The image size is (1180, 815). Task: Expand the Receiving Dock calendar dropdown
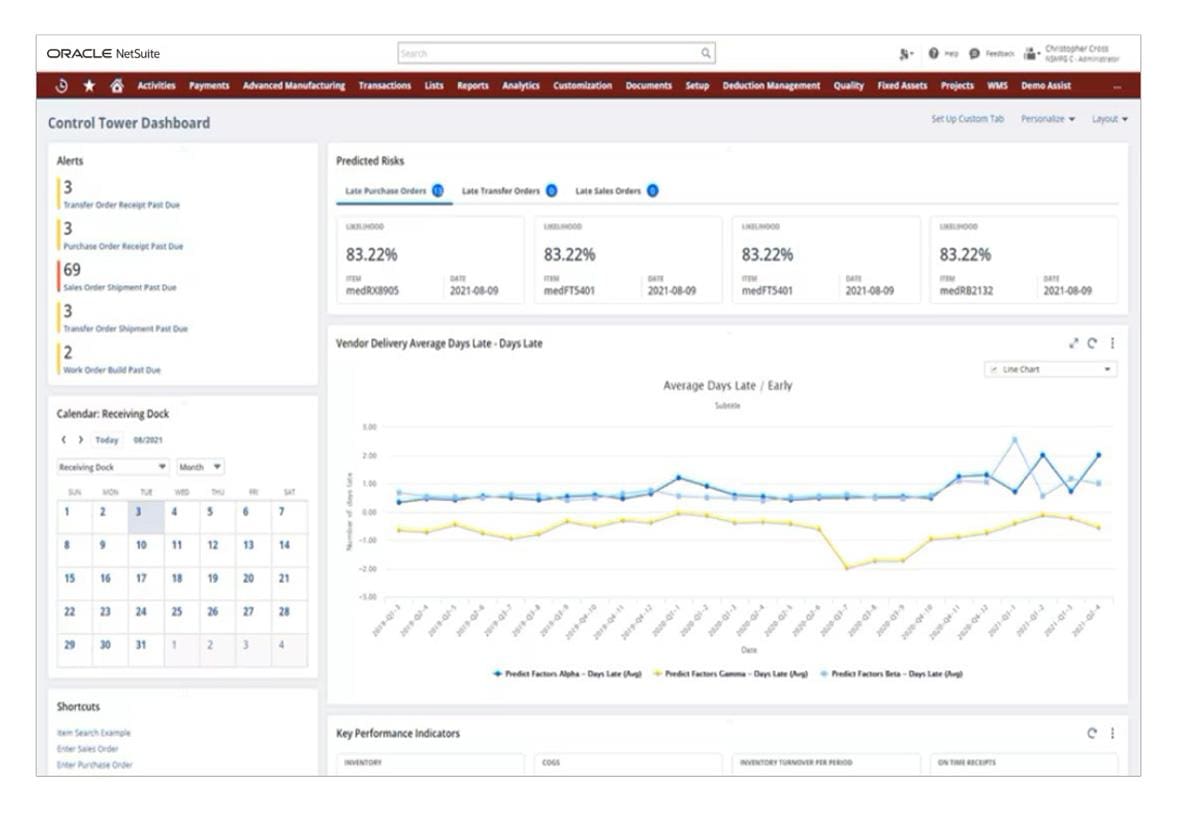(x=113, y=467)
